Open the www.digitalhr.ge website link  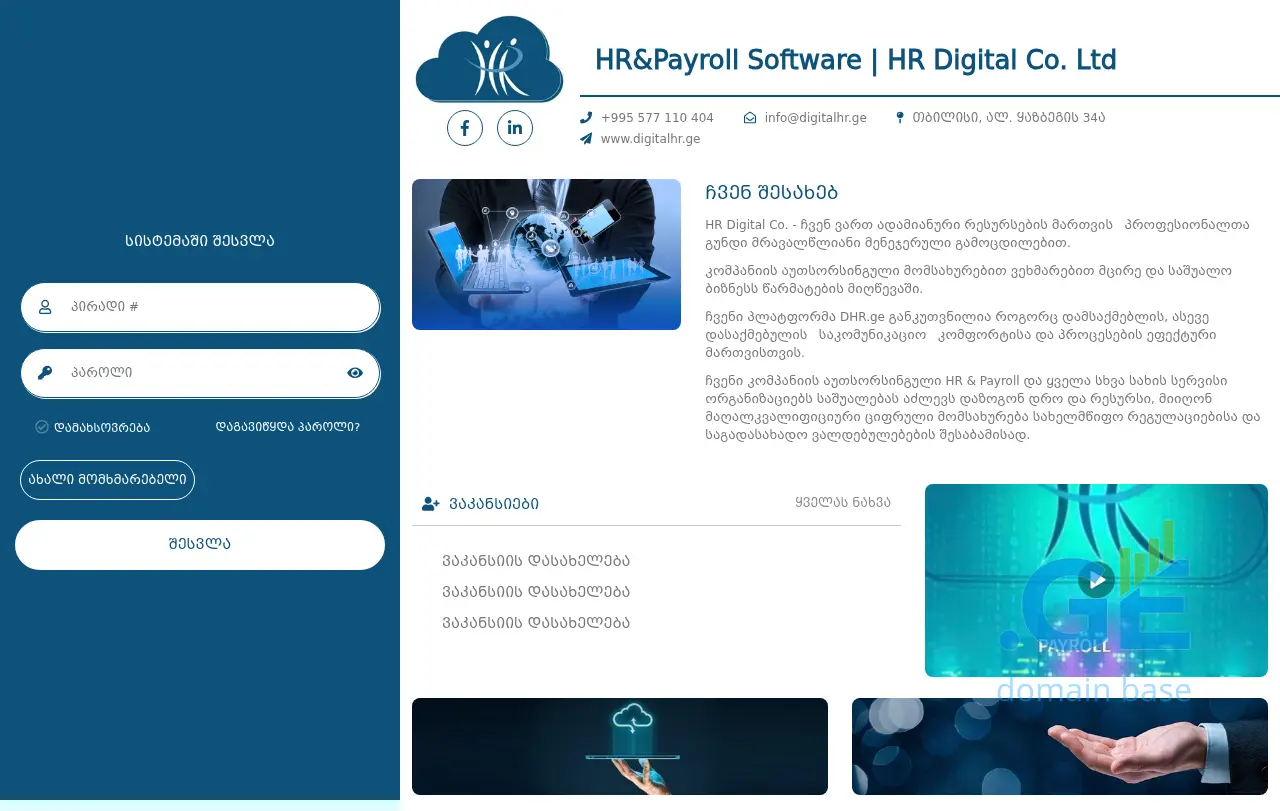tap(650, 139)
